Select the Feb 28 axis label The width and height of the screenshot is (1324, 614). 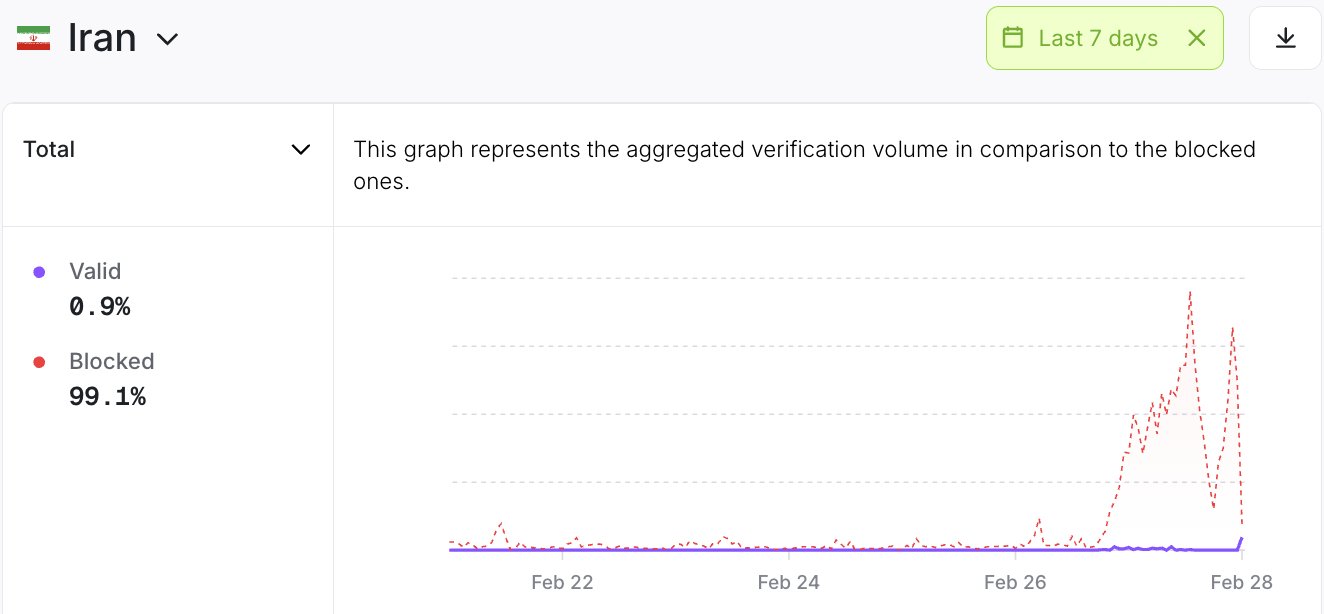pyautogui.click(x=1241, y=583)
